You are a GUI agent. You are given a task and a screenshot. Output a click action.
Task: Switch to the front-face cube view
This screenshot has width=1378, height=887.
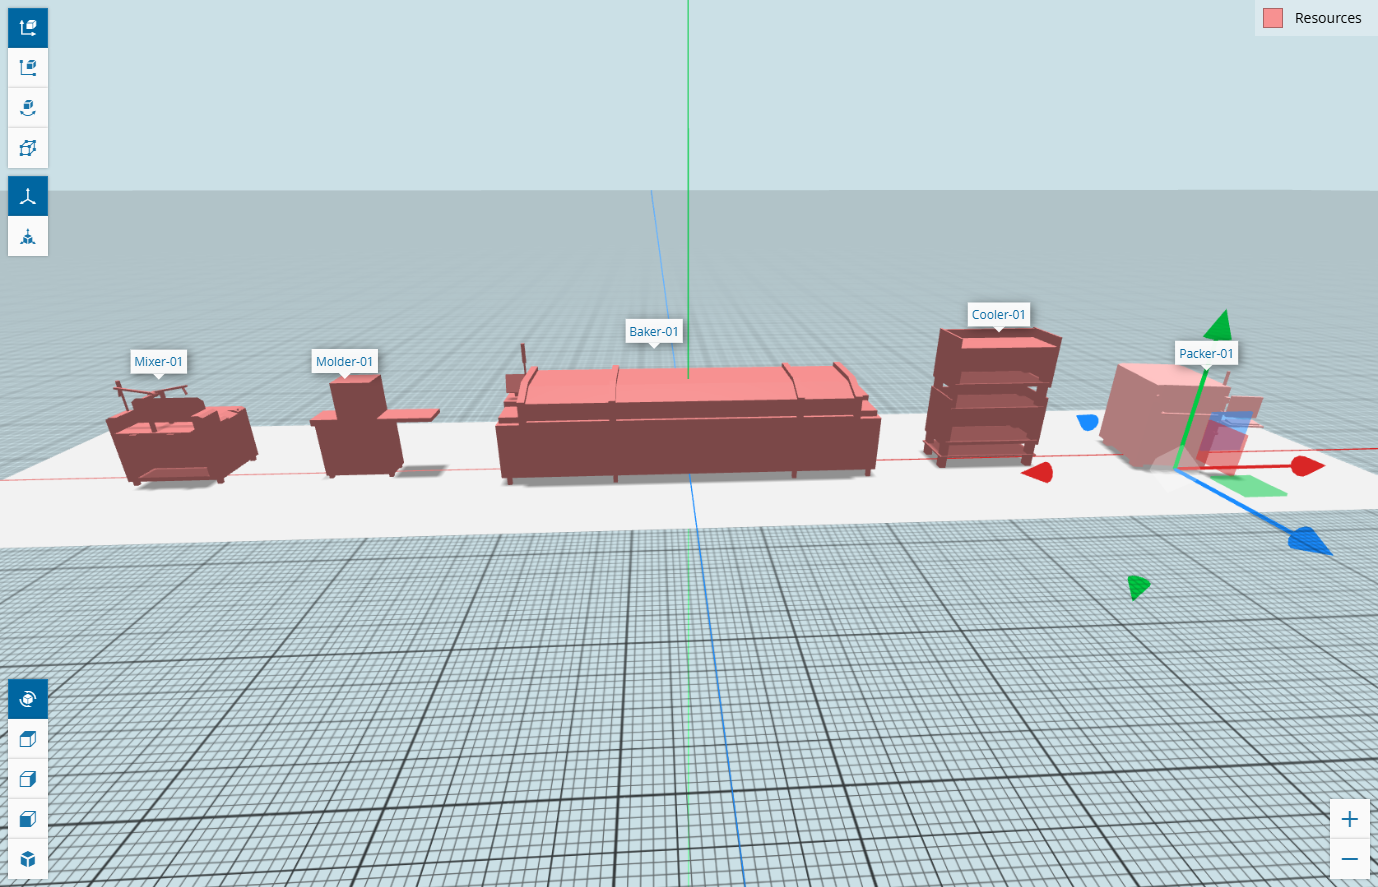(28, 819)
